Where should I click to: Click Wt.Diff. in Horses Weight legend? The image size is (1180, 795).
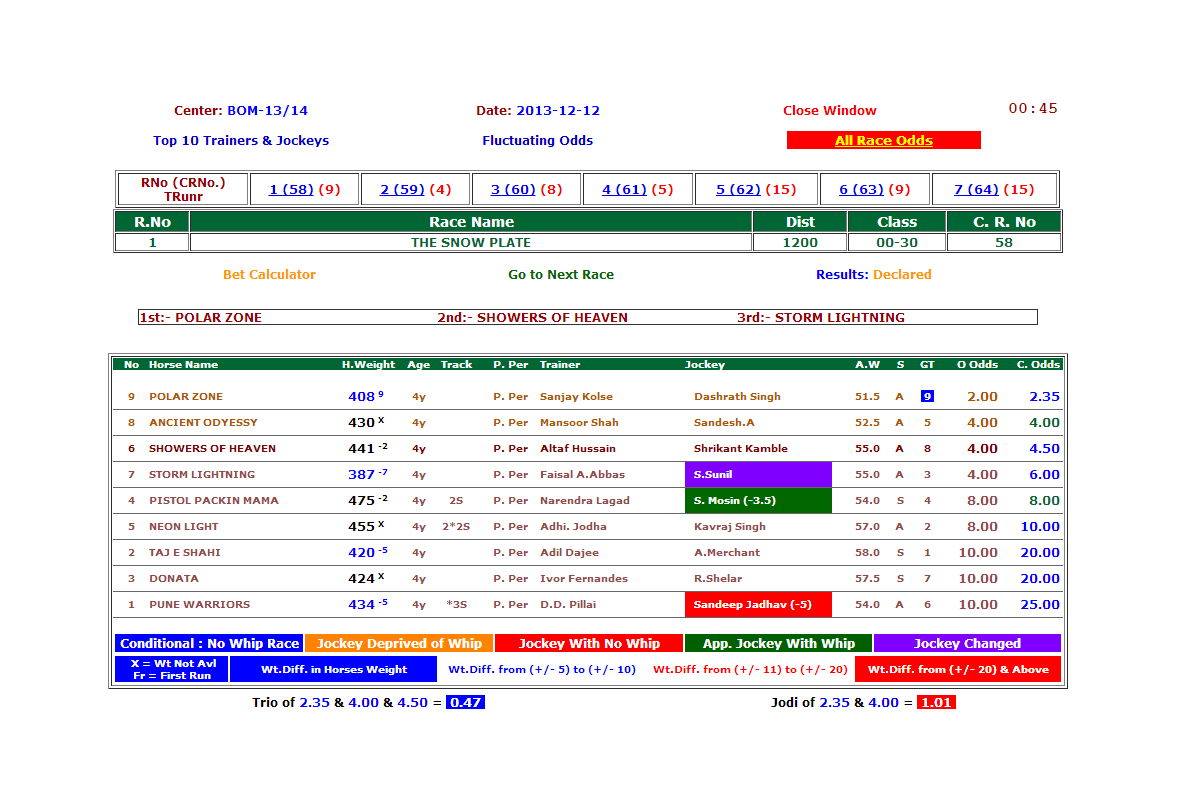(x=333, y=669)
